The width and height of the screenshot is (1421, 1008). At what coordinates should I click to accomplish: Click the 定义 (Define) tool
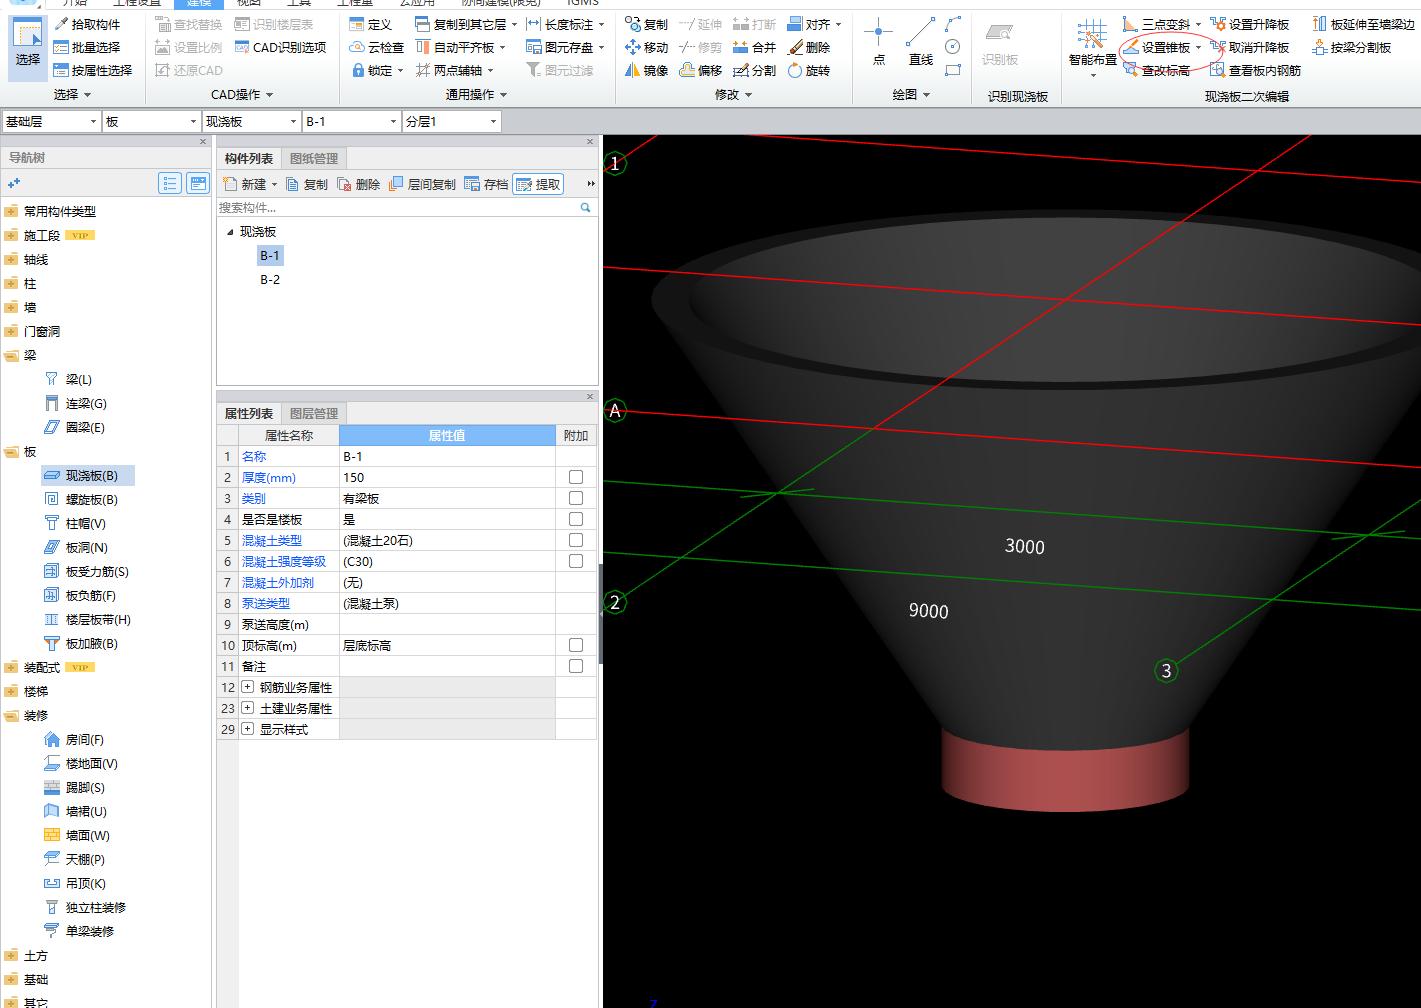click(x=370, y=24)
